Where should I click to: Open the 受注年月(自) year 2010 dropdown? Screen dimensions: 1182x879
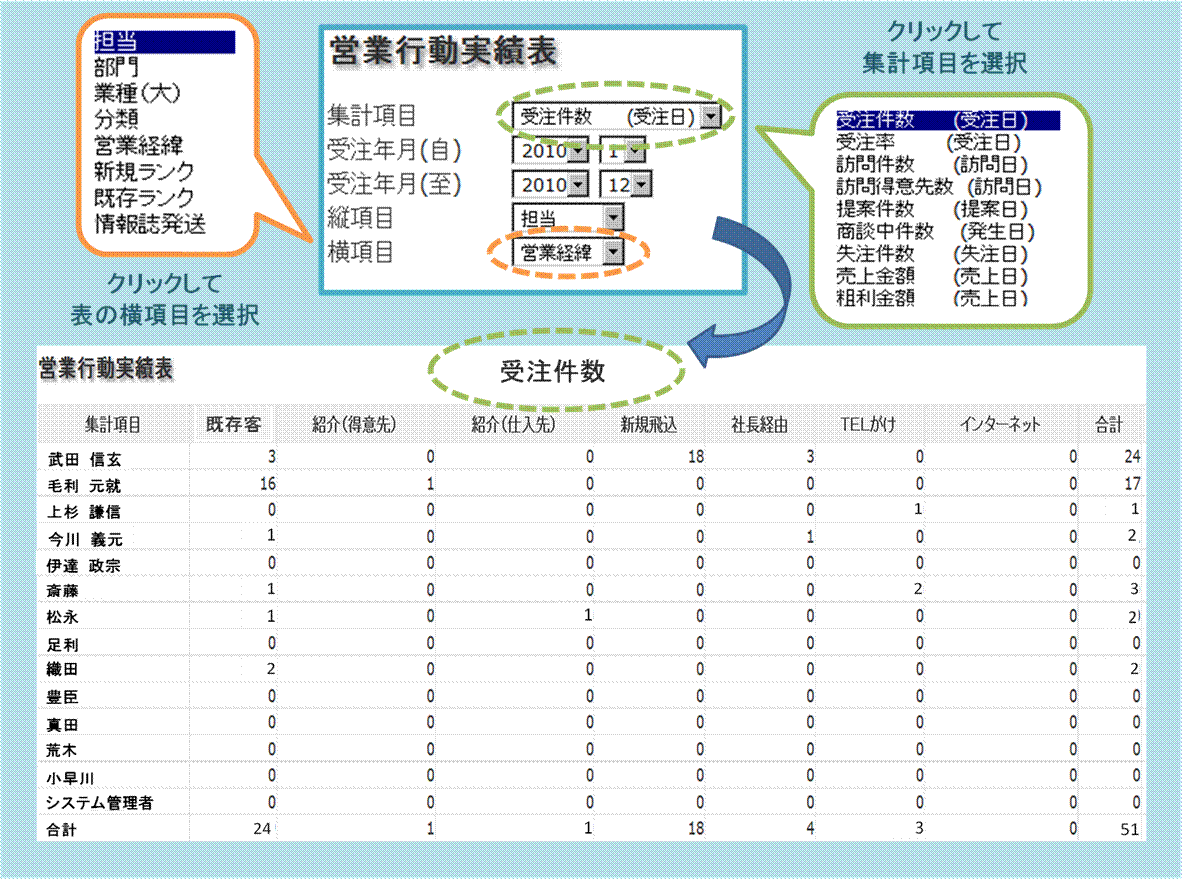(x=578, y=151)
